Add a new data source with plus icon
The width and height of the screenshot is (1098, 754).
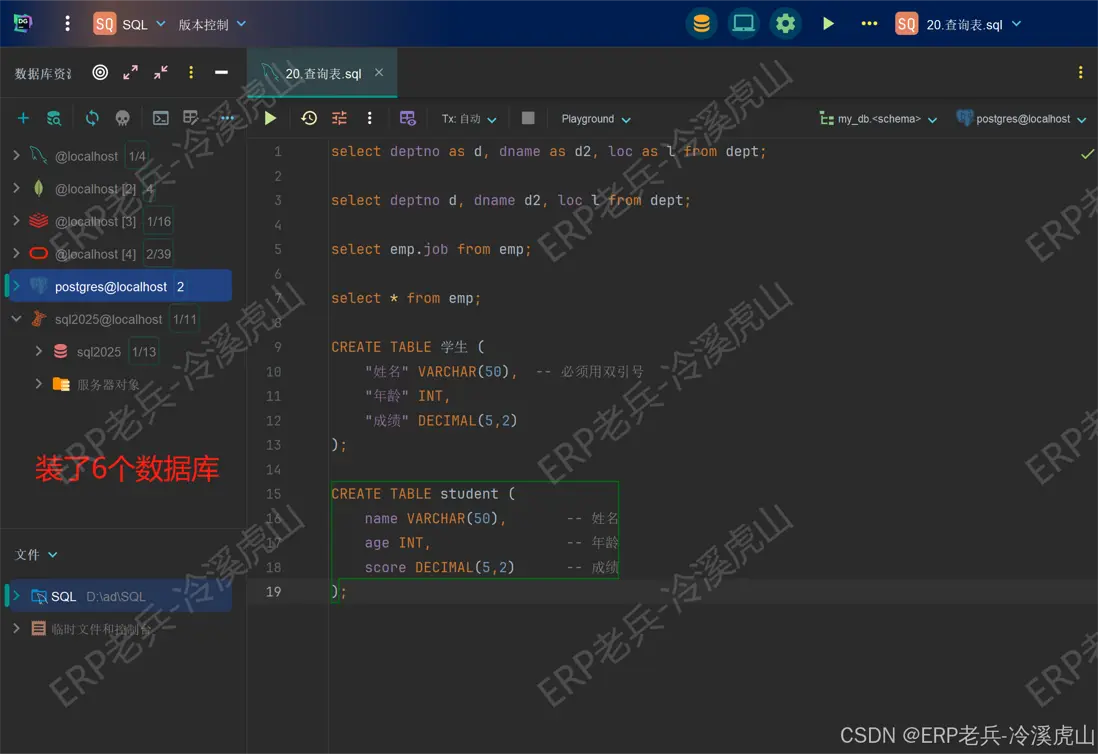23,118
